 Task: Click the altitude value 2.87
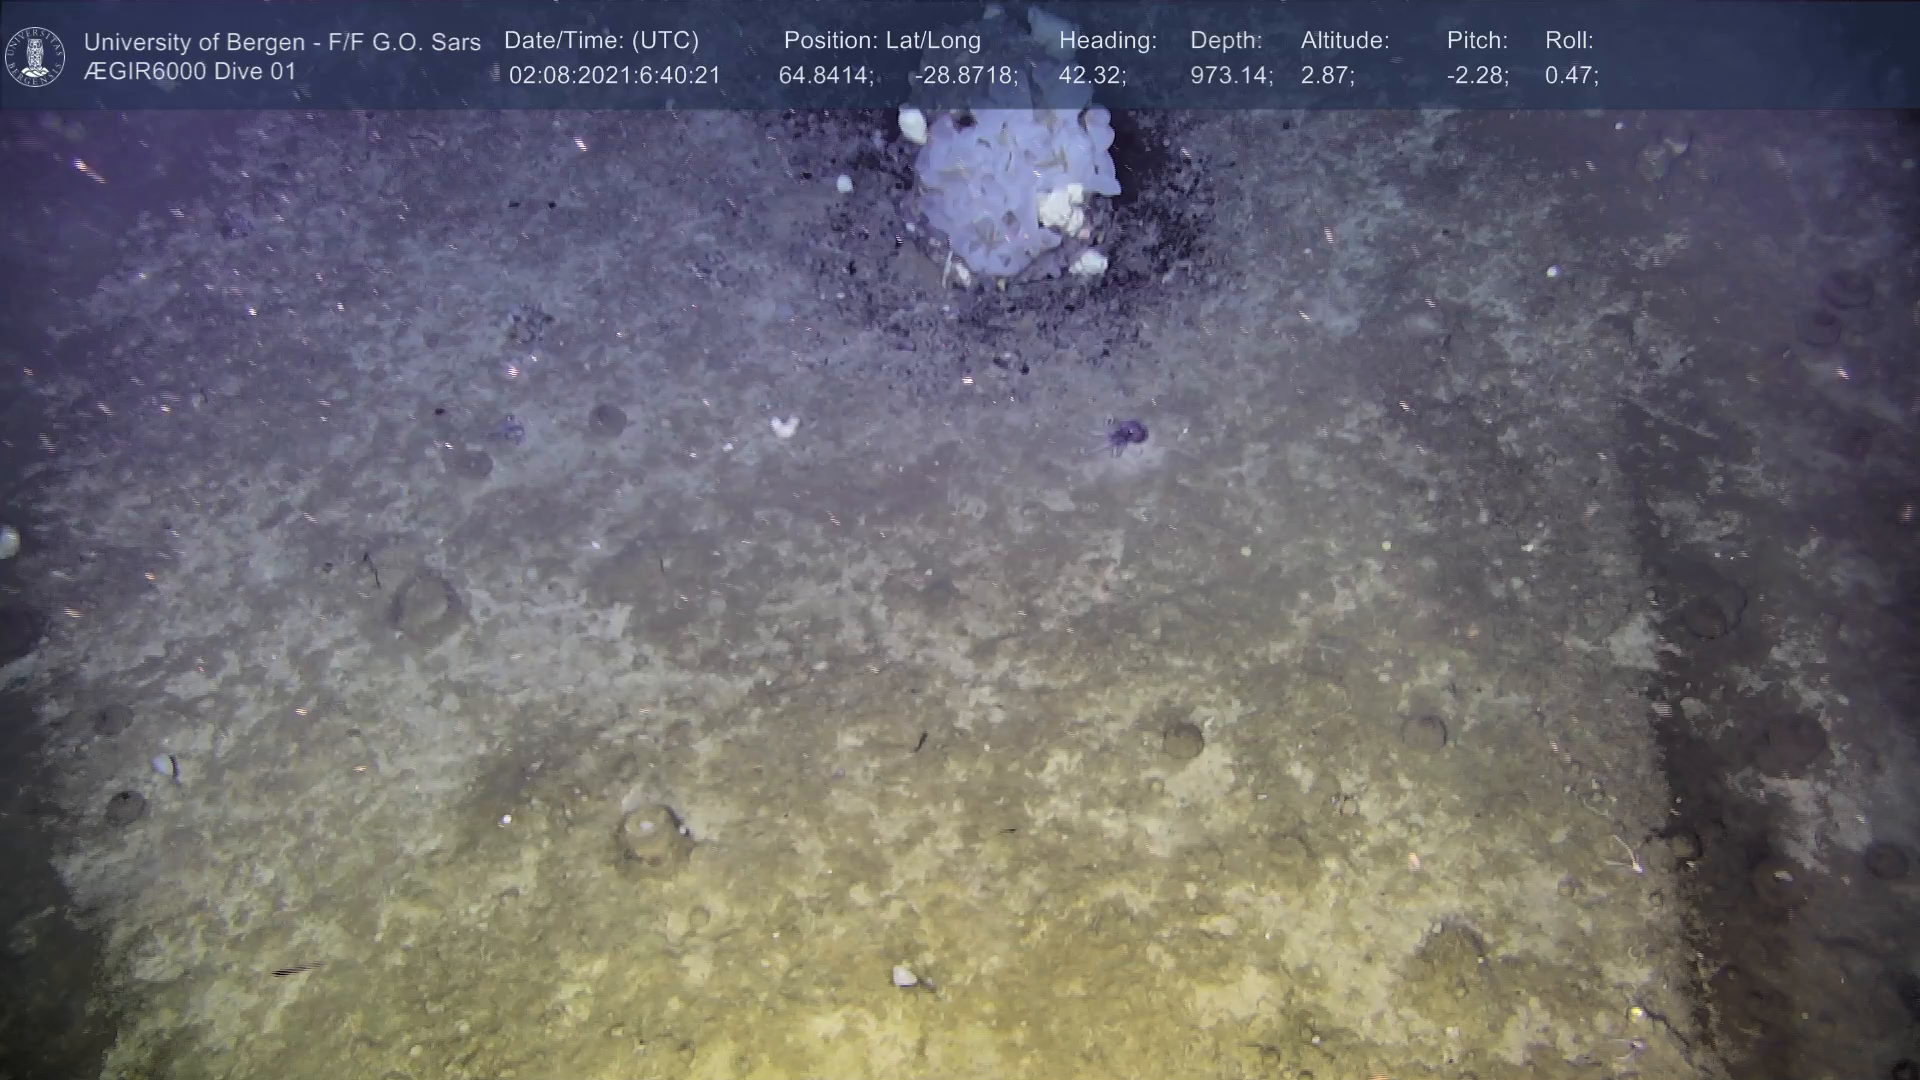pos(1327,76)
